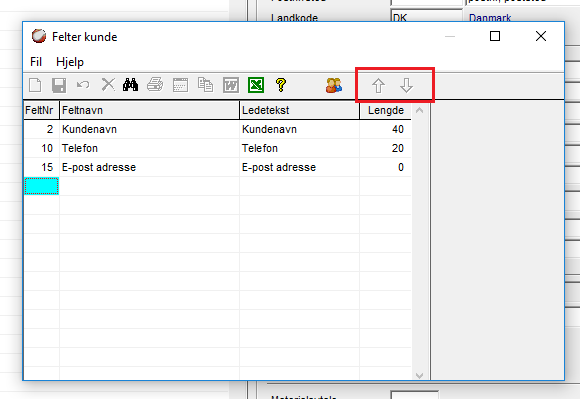The width and height of the screenshot is (580, 399).
Task: Move field up with up arrow
Action: 378,85
